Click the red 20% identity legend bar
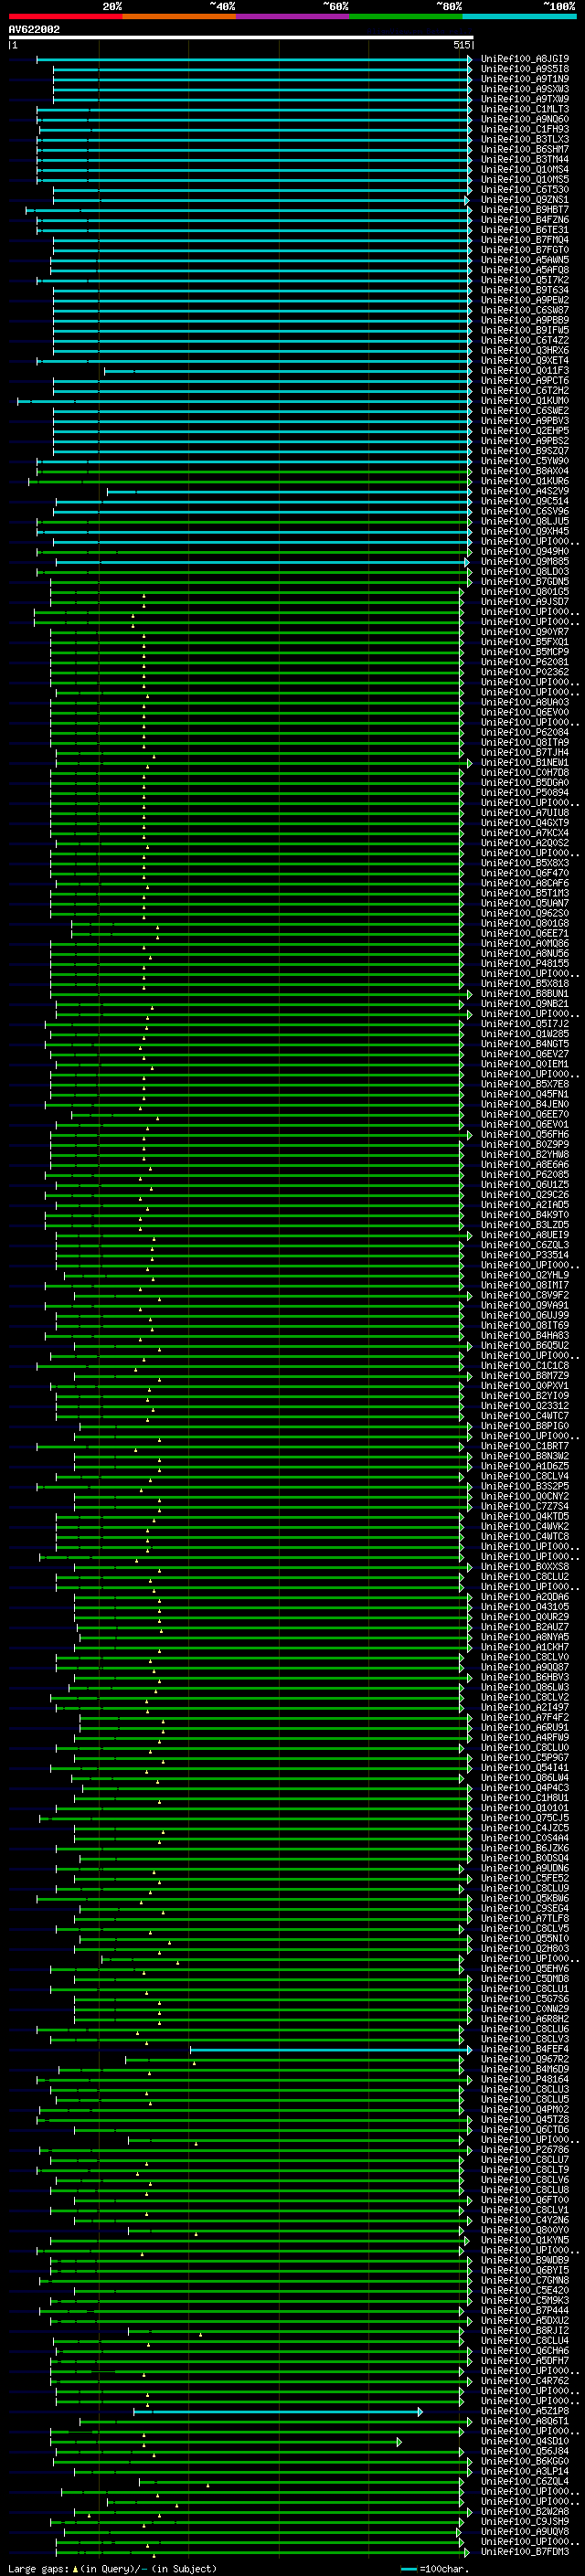The width and height of the screenshot is (585, 2576). (x=66, y=17)
